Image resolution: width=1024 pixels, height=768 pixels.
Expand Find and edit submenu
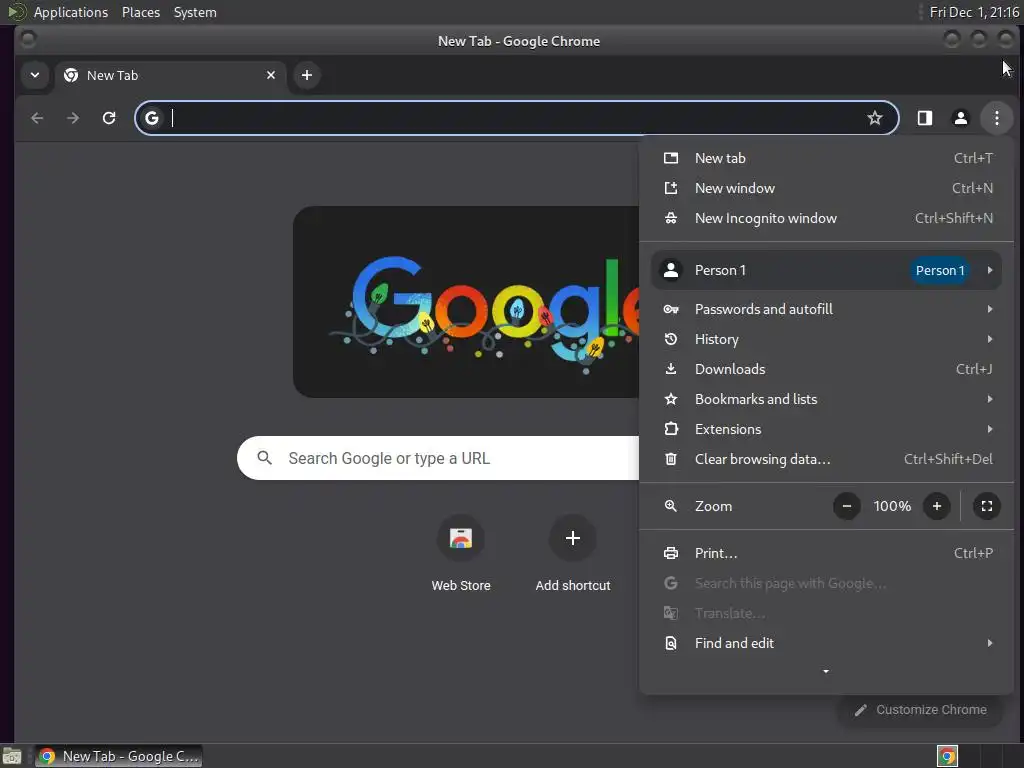[826, 643]
